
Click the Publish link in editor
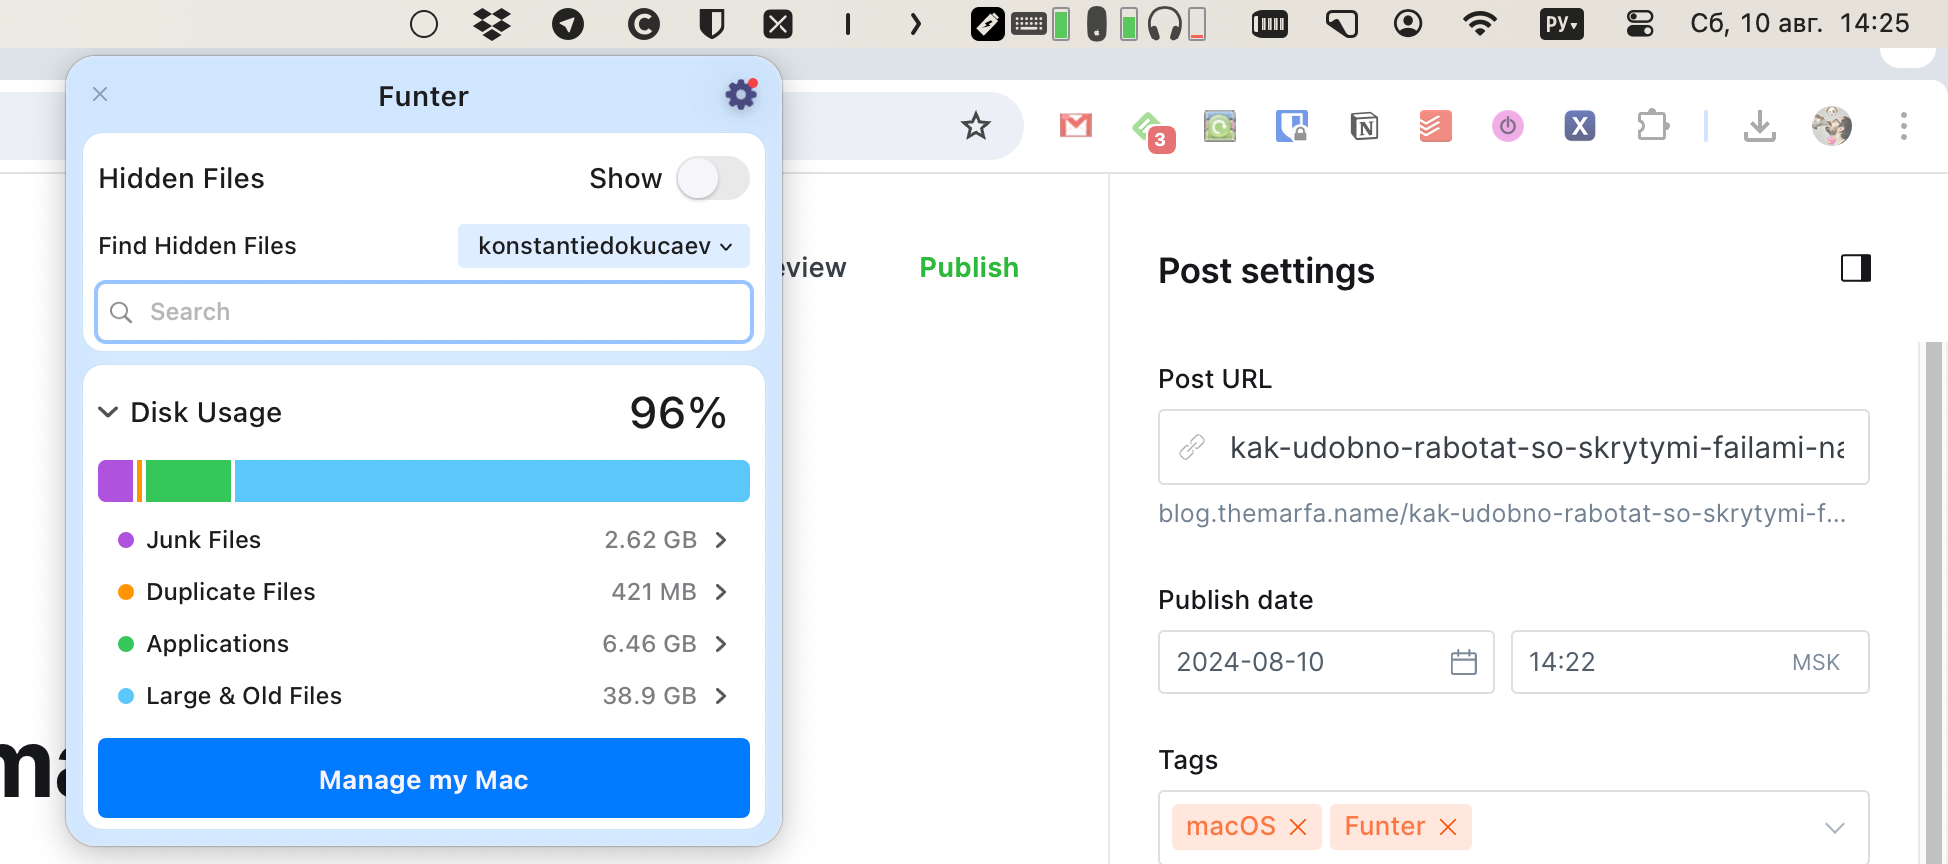969,268
